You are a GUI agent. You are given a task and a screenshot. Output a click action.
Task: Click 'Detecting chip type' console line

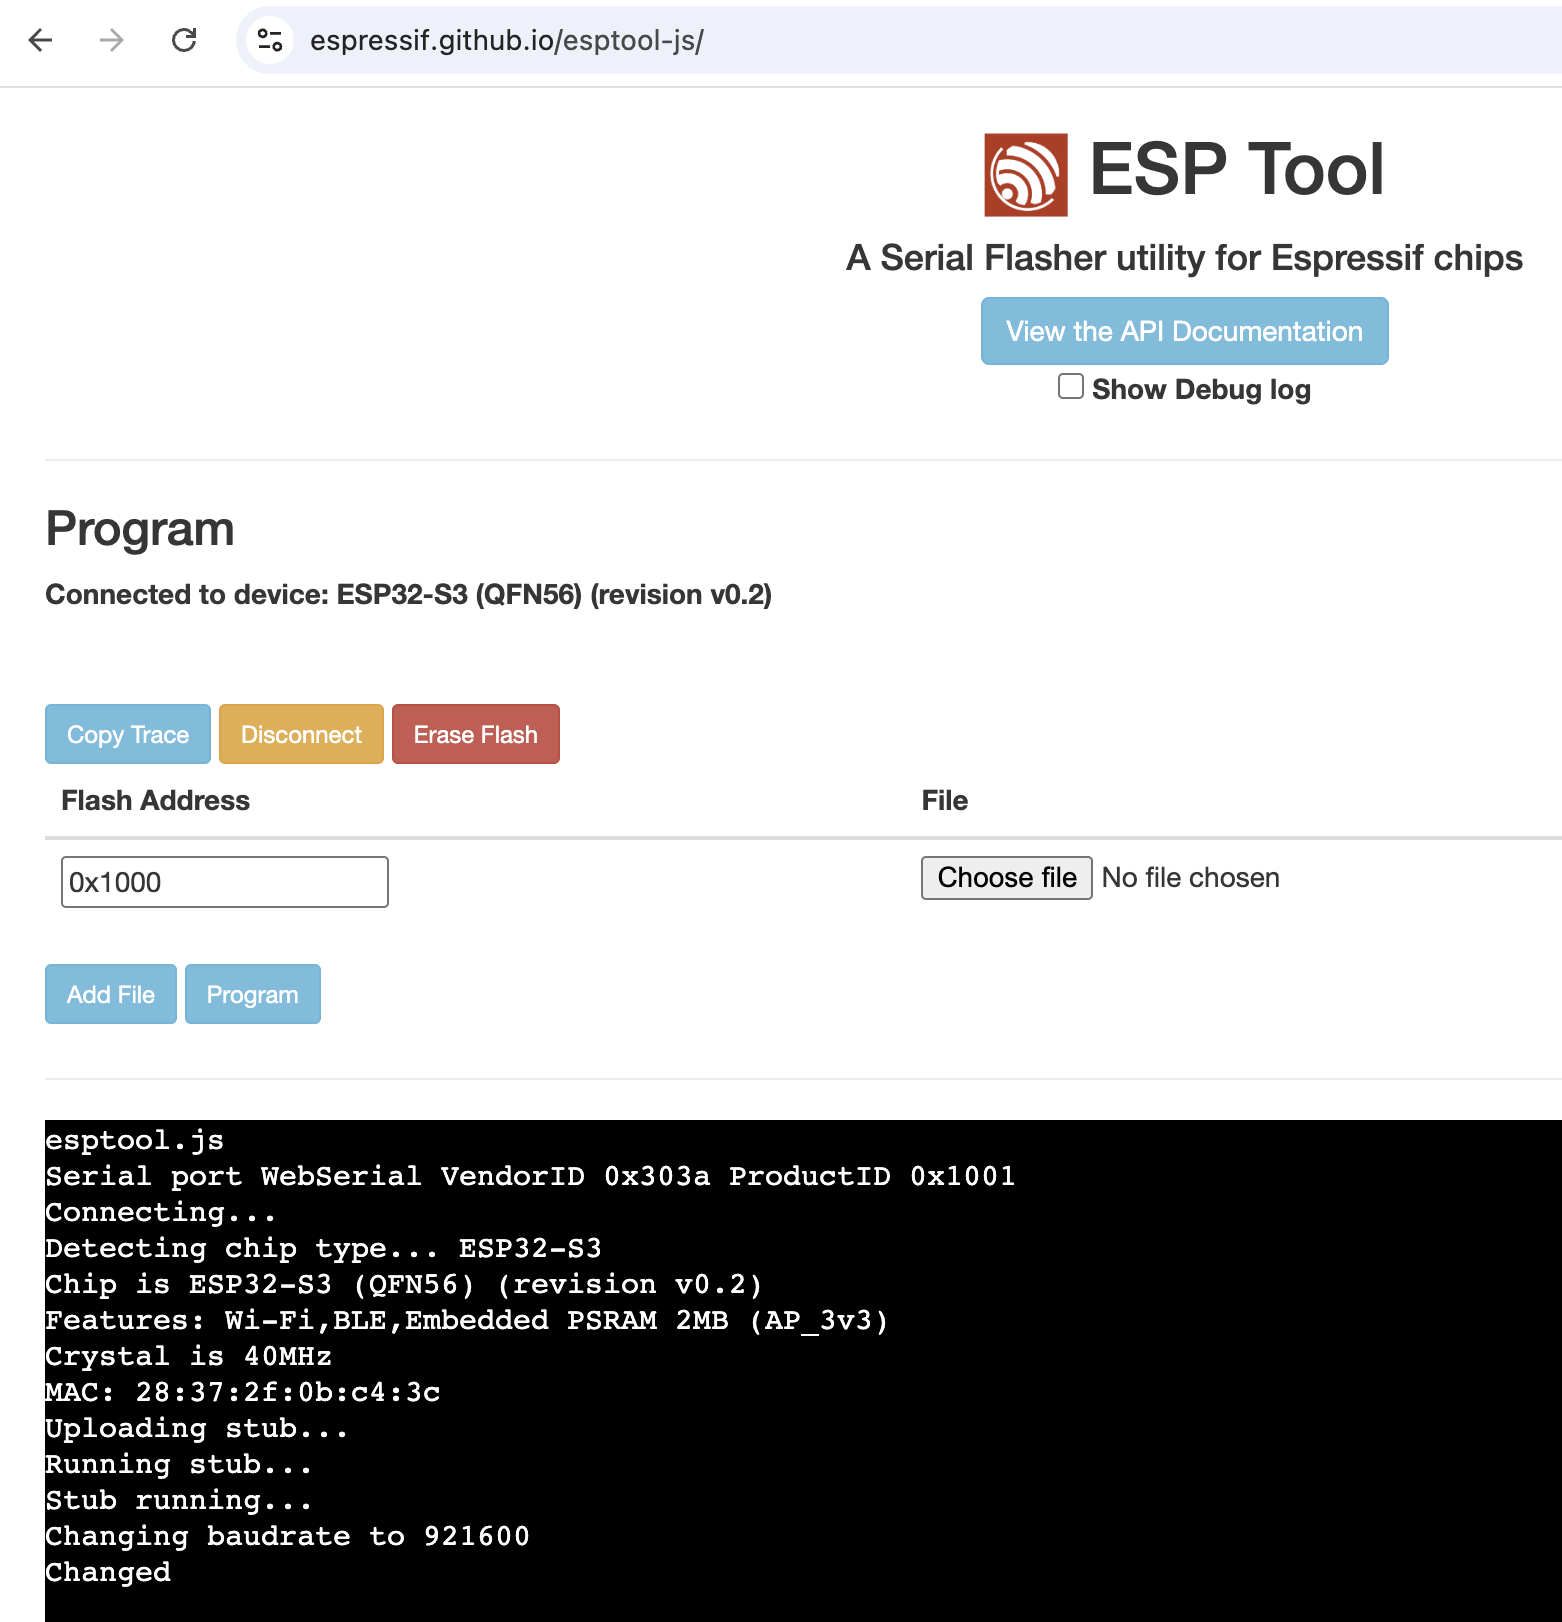pyautogui.click(x=324, y=1248)
